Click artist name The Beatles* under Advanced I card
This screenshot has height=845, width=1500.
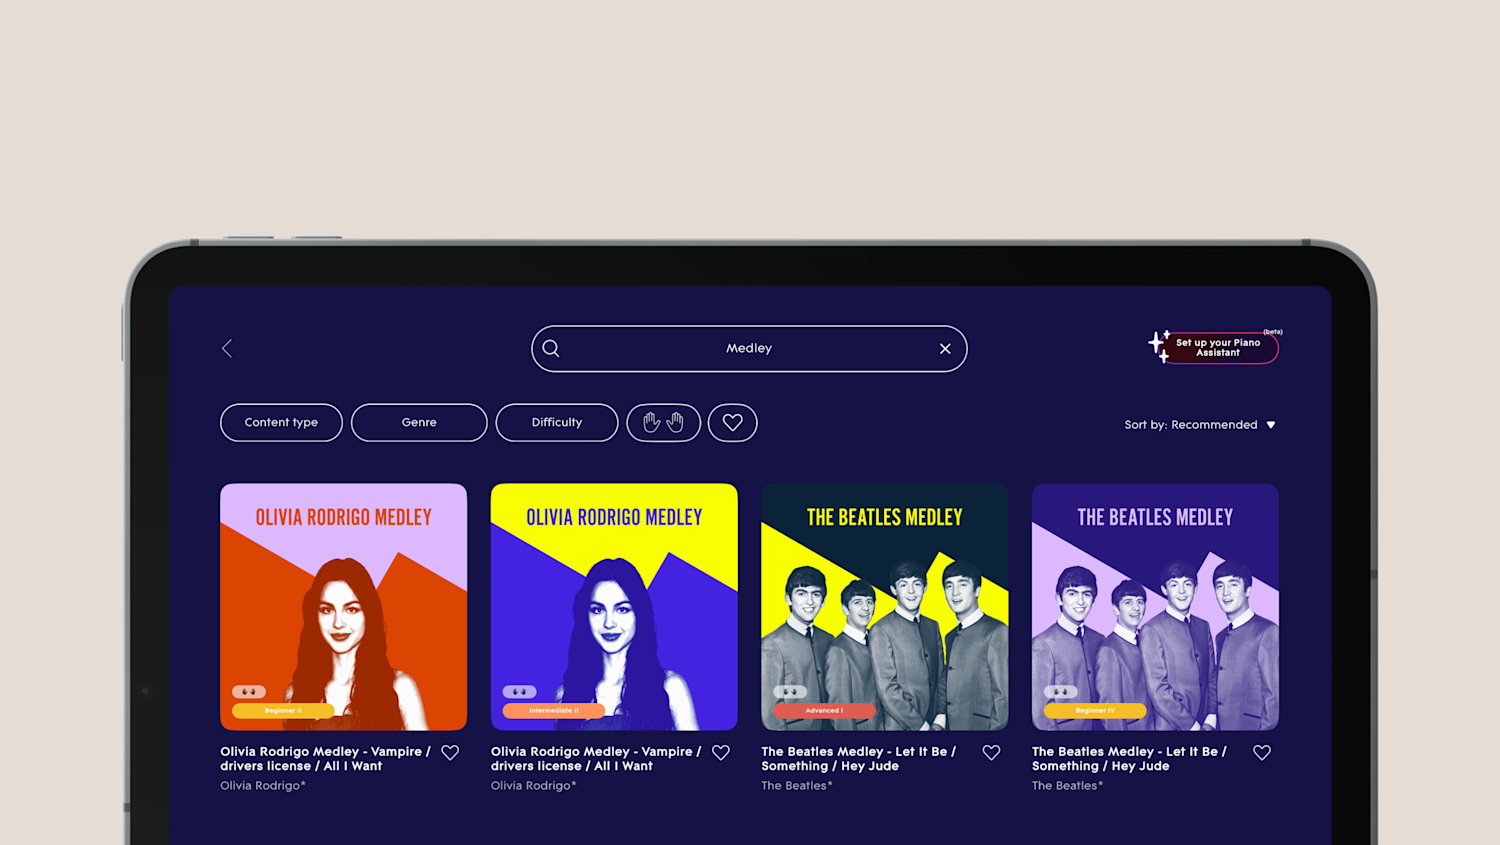797,786
